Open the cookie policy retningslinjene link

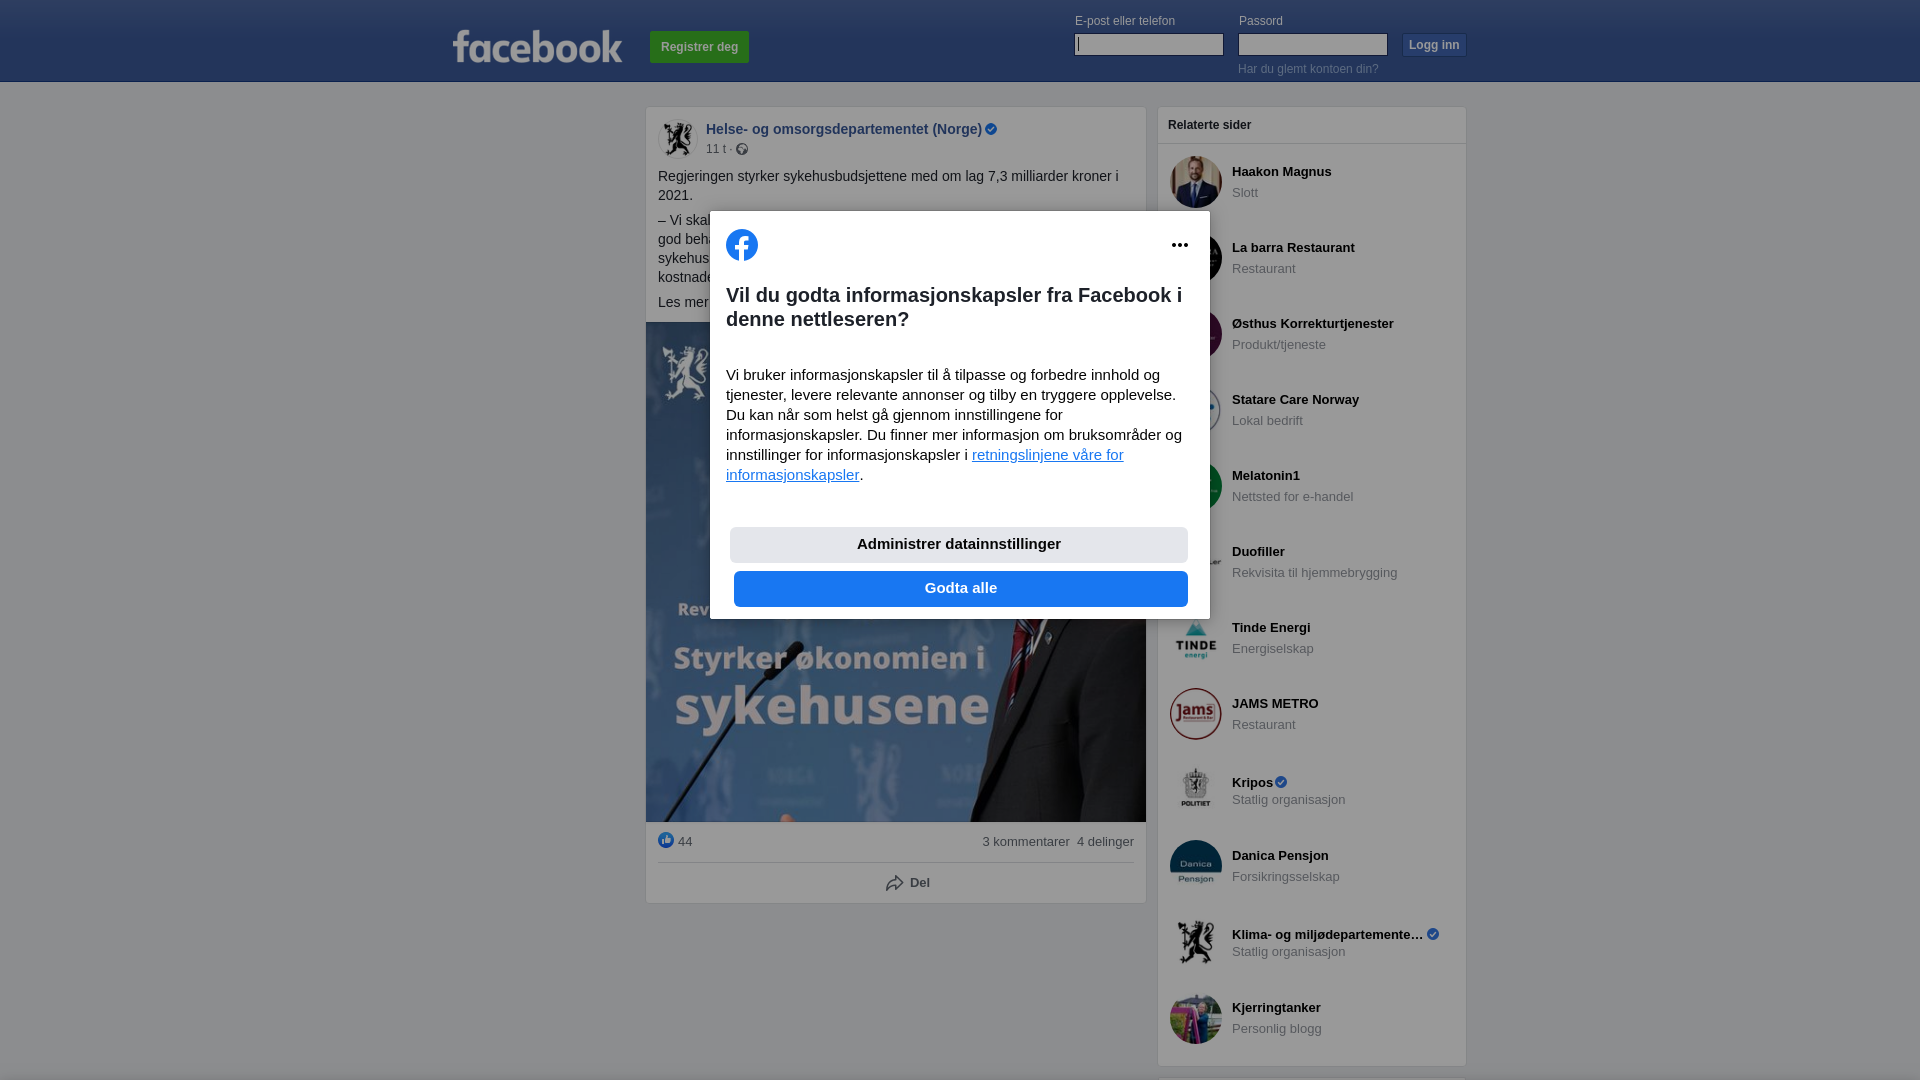(925, 465)
